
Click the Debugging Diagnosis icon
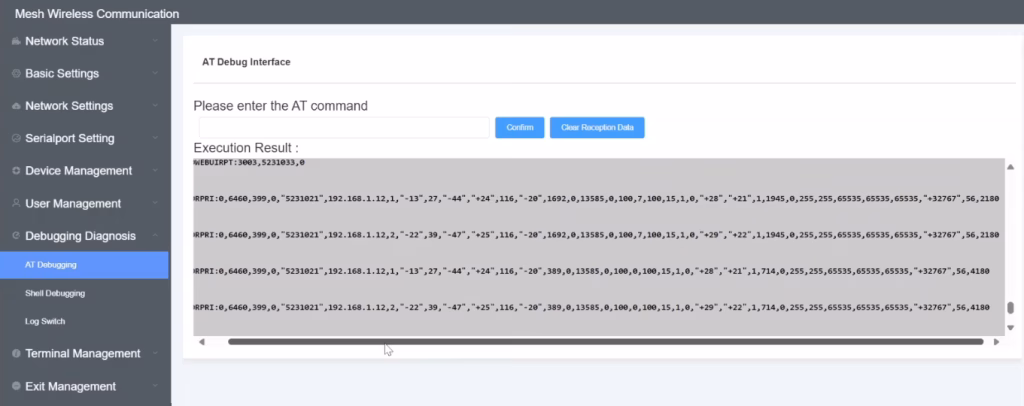(x=16, y=236)
